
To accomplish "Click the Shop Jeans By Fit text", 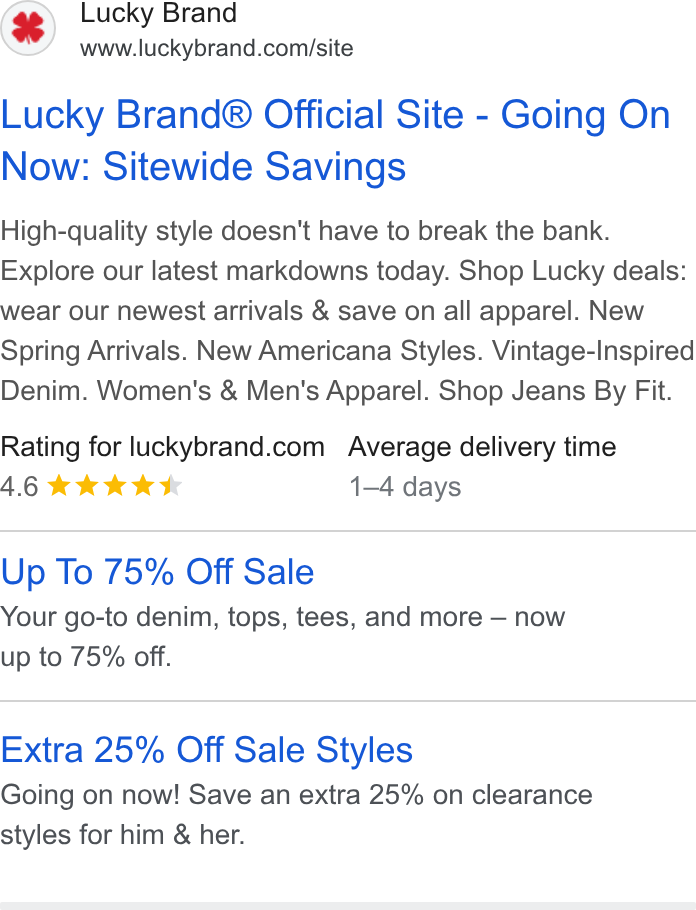I will click(x=556, y=391).
